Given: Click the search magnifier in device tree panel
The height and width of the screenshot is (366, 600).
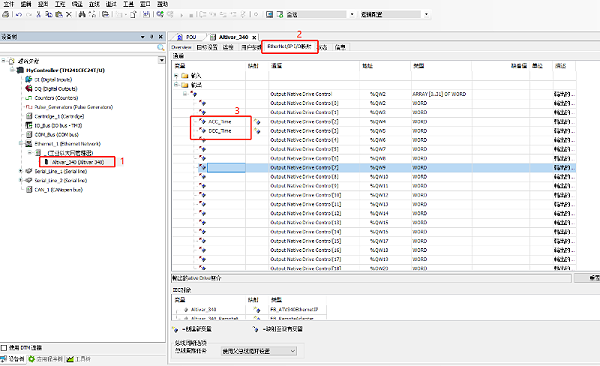Looking at the screenshot, I should tap(161, 47).
